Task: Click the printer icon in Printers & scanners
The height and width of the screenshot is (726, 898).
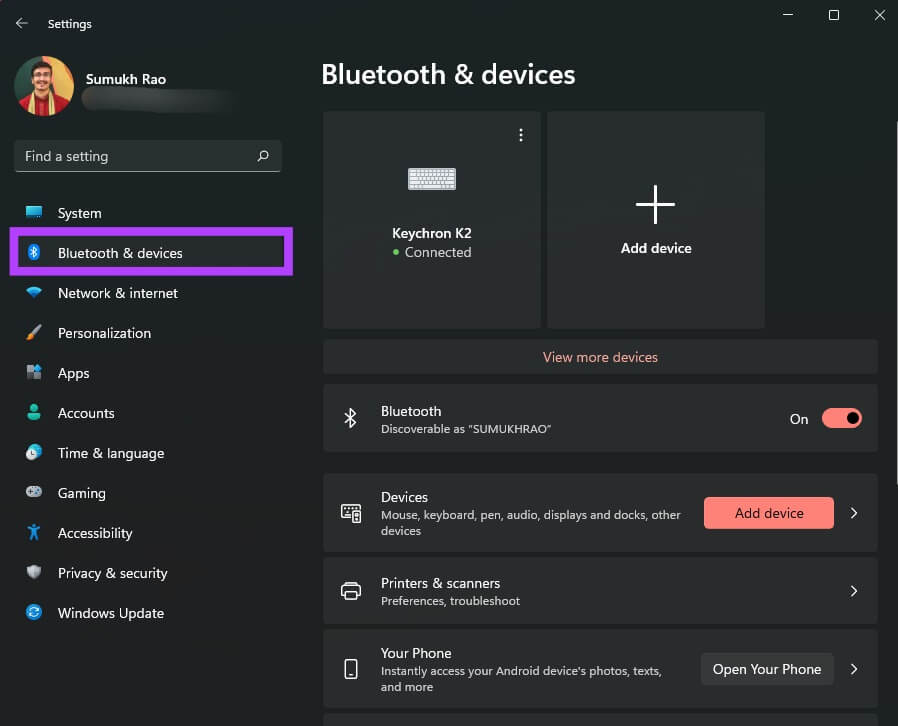Action: pos(351,591)
